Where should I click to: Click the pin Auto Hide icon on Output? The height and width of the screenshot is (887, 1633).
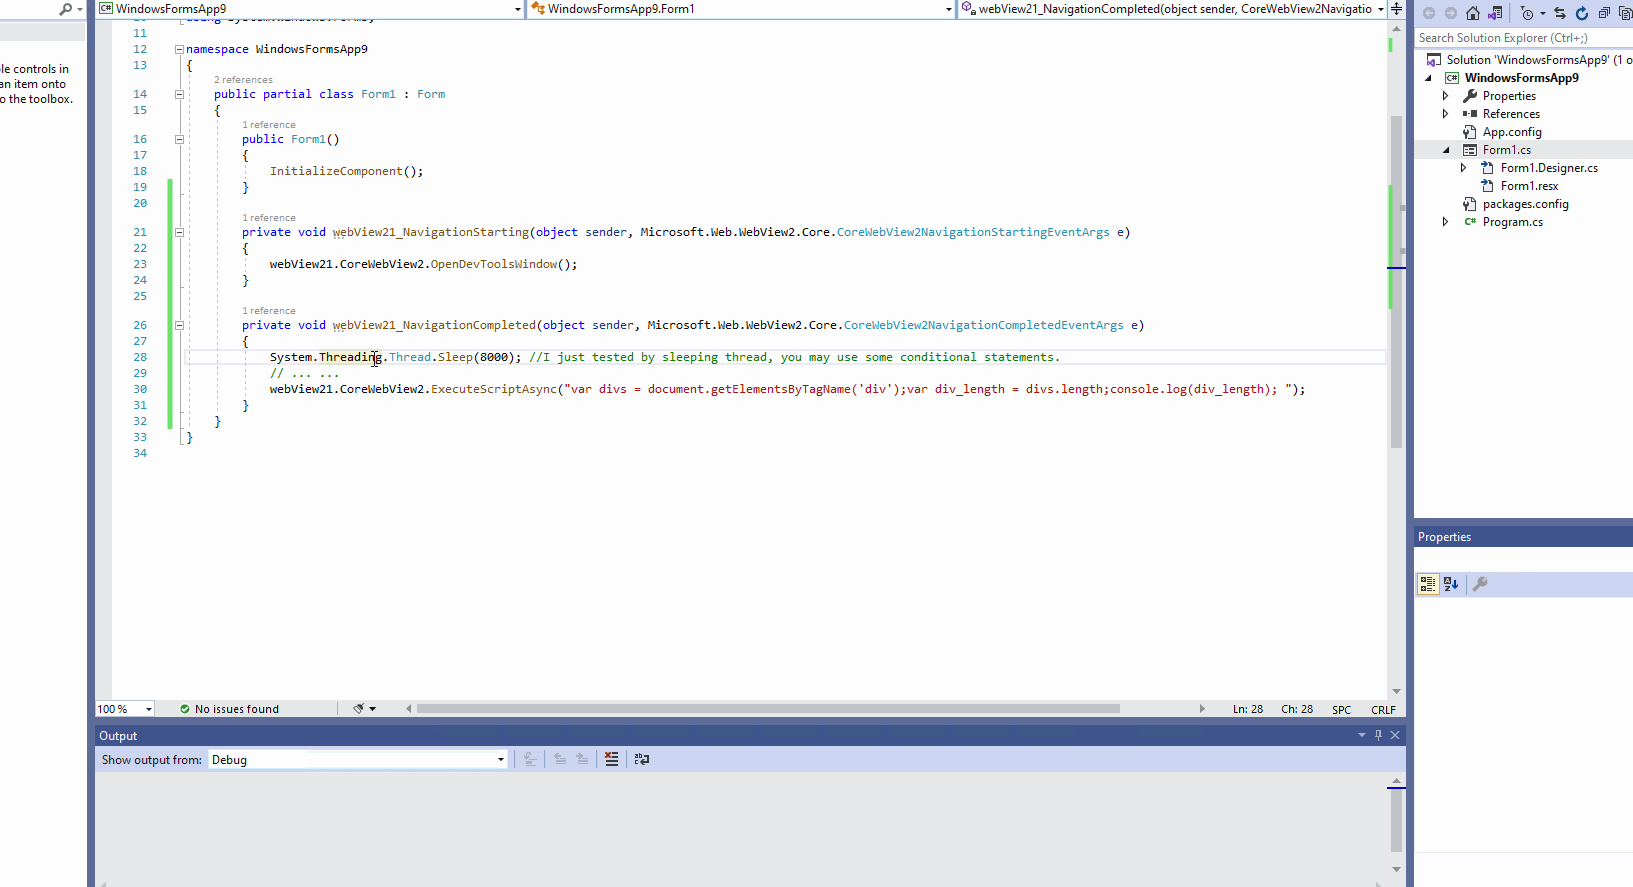click(x=1378, y=735)
